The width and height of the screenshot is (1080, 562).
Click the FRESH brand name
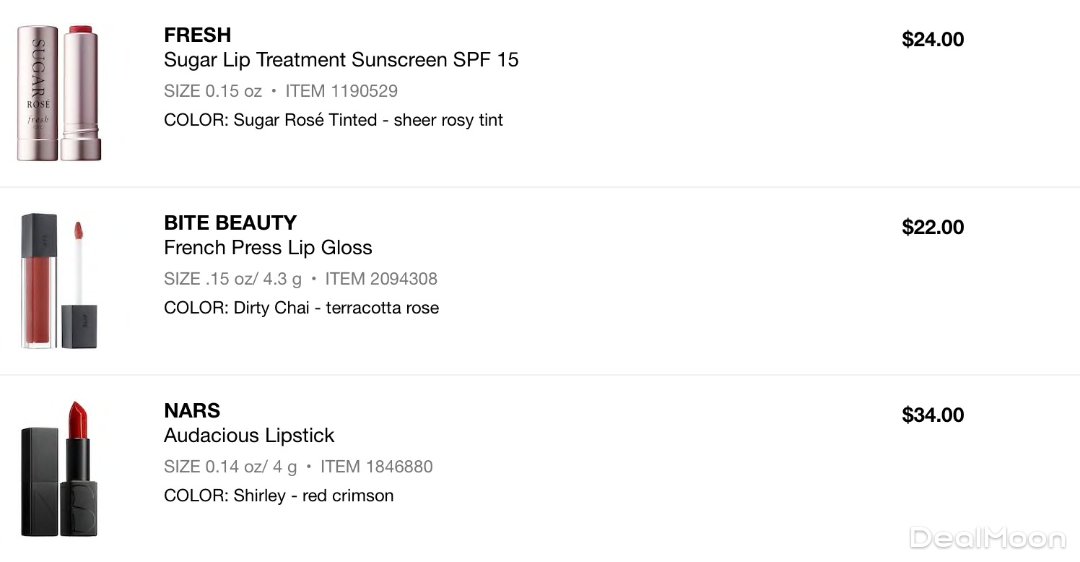pos(198,35)
